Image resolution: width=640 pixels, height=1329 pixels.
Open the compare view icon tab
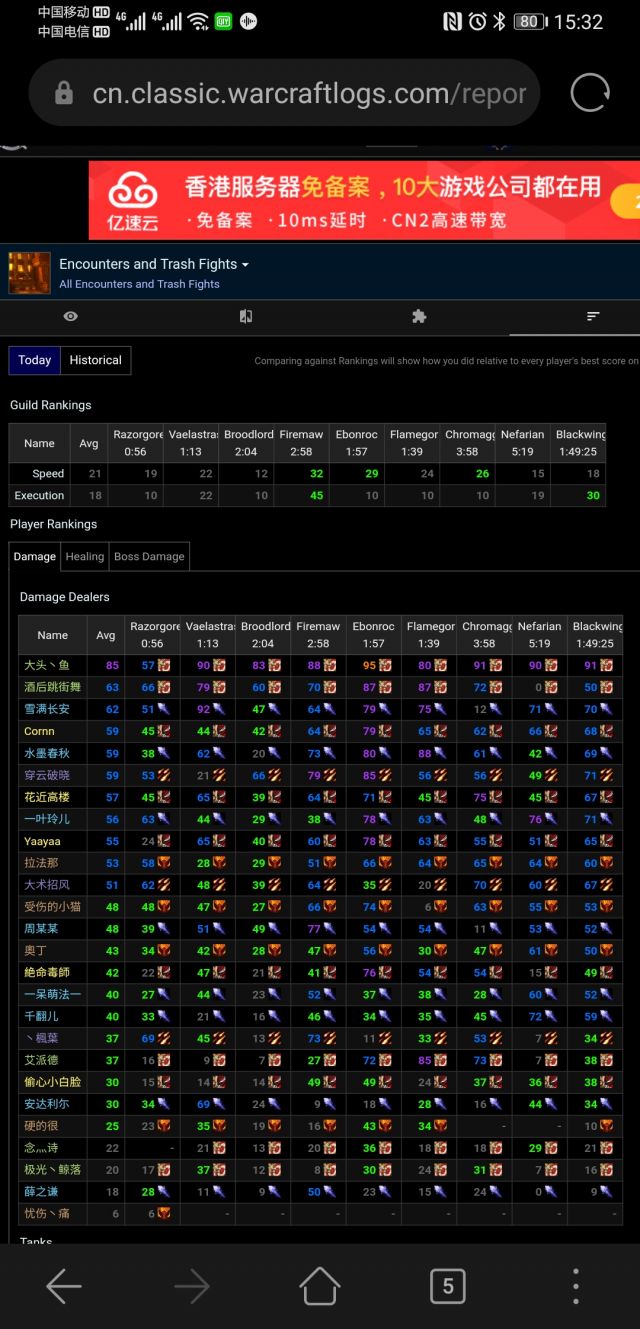245,316
